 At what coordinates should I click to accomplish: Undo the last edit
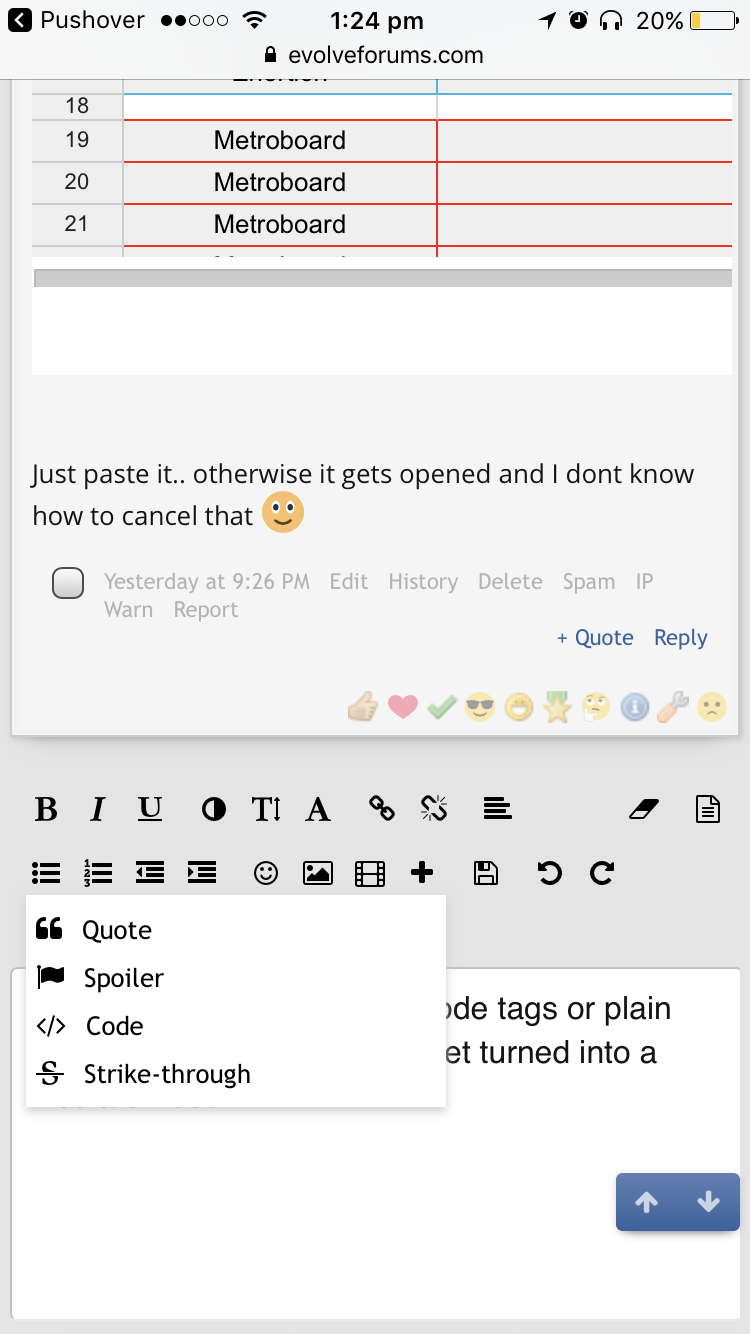pyautogui.click(x=549, y=873)
